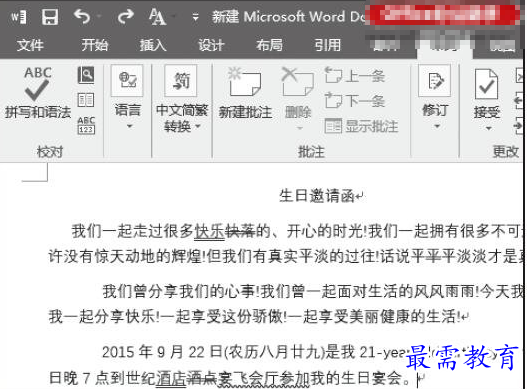Image resolution: width=527 pixels, height=389 pixels.
Task: Click the text 我一起分享快乐
Action: click(x=102, y=316)
